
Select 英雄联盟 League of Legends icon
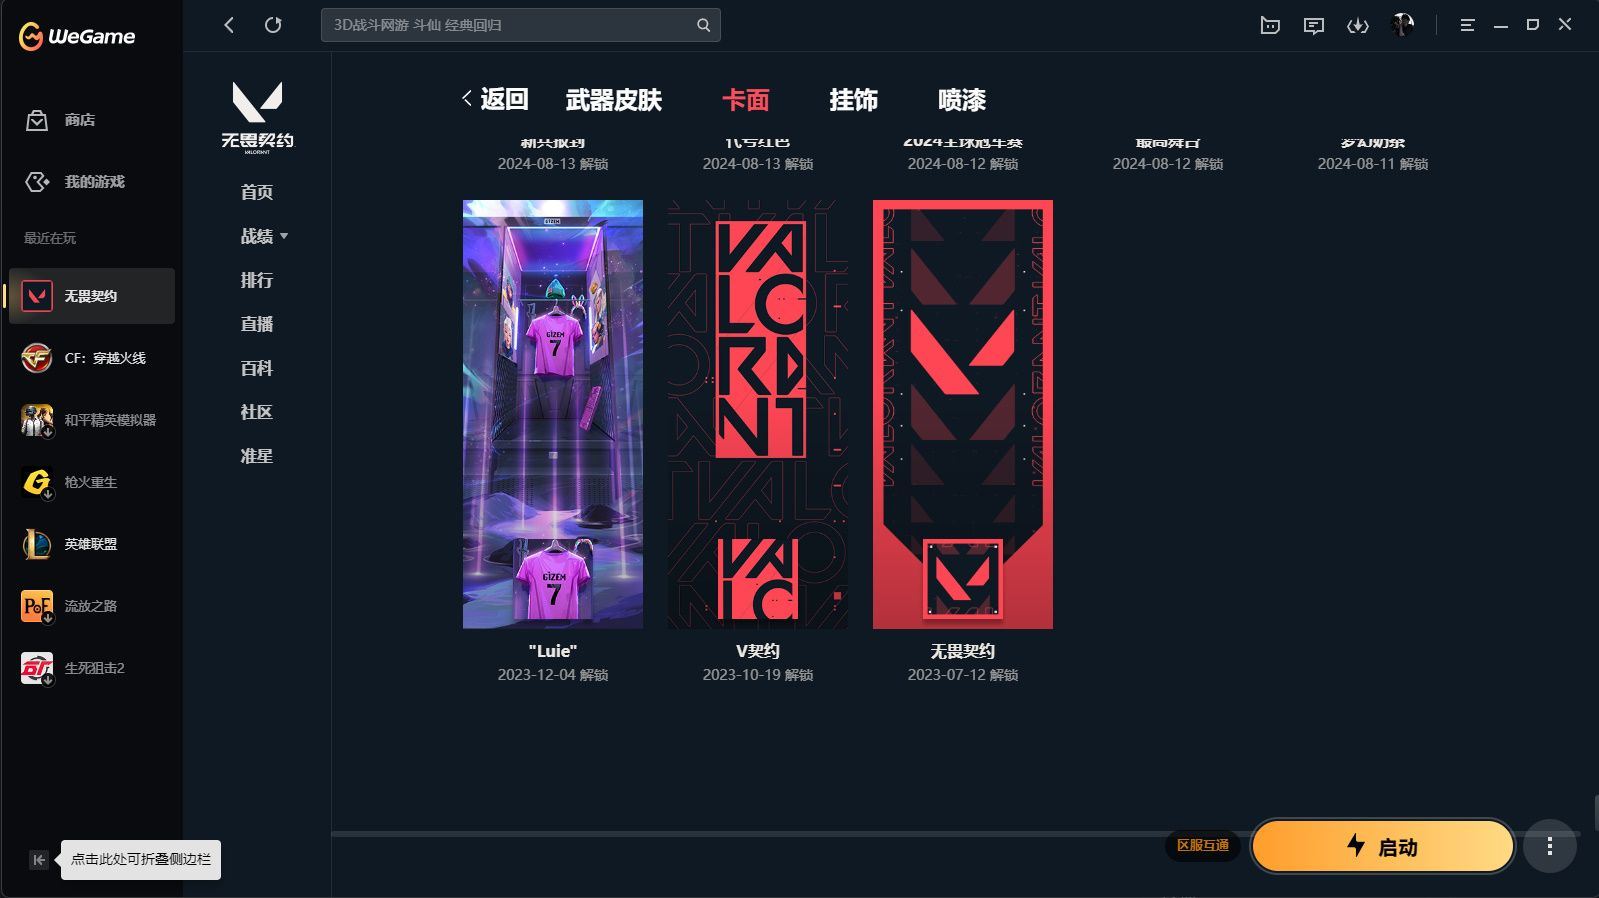tap(37, 544)
